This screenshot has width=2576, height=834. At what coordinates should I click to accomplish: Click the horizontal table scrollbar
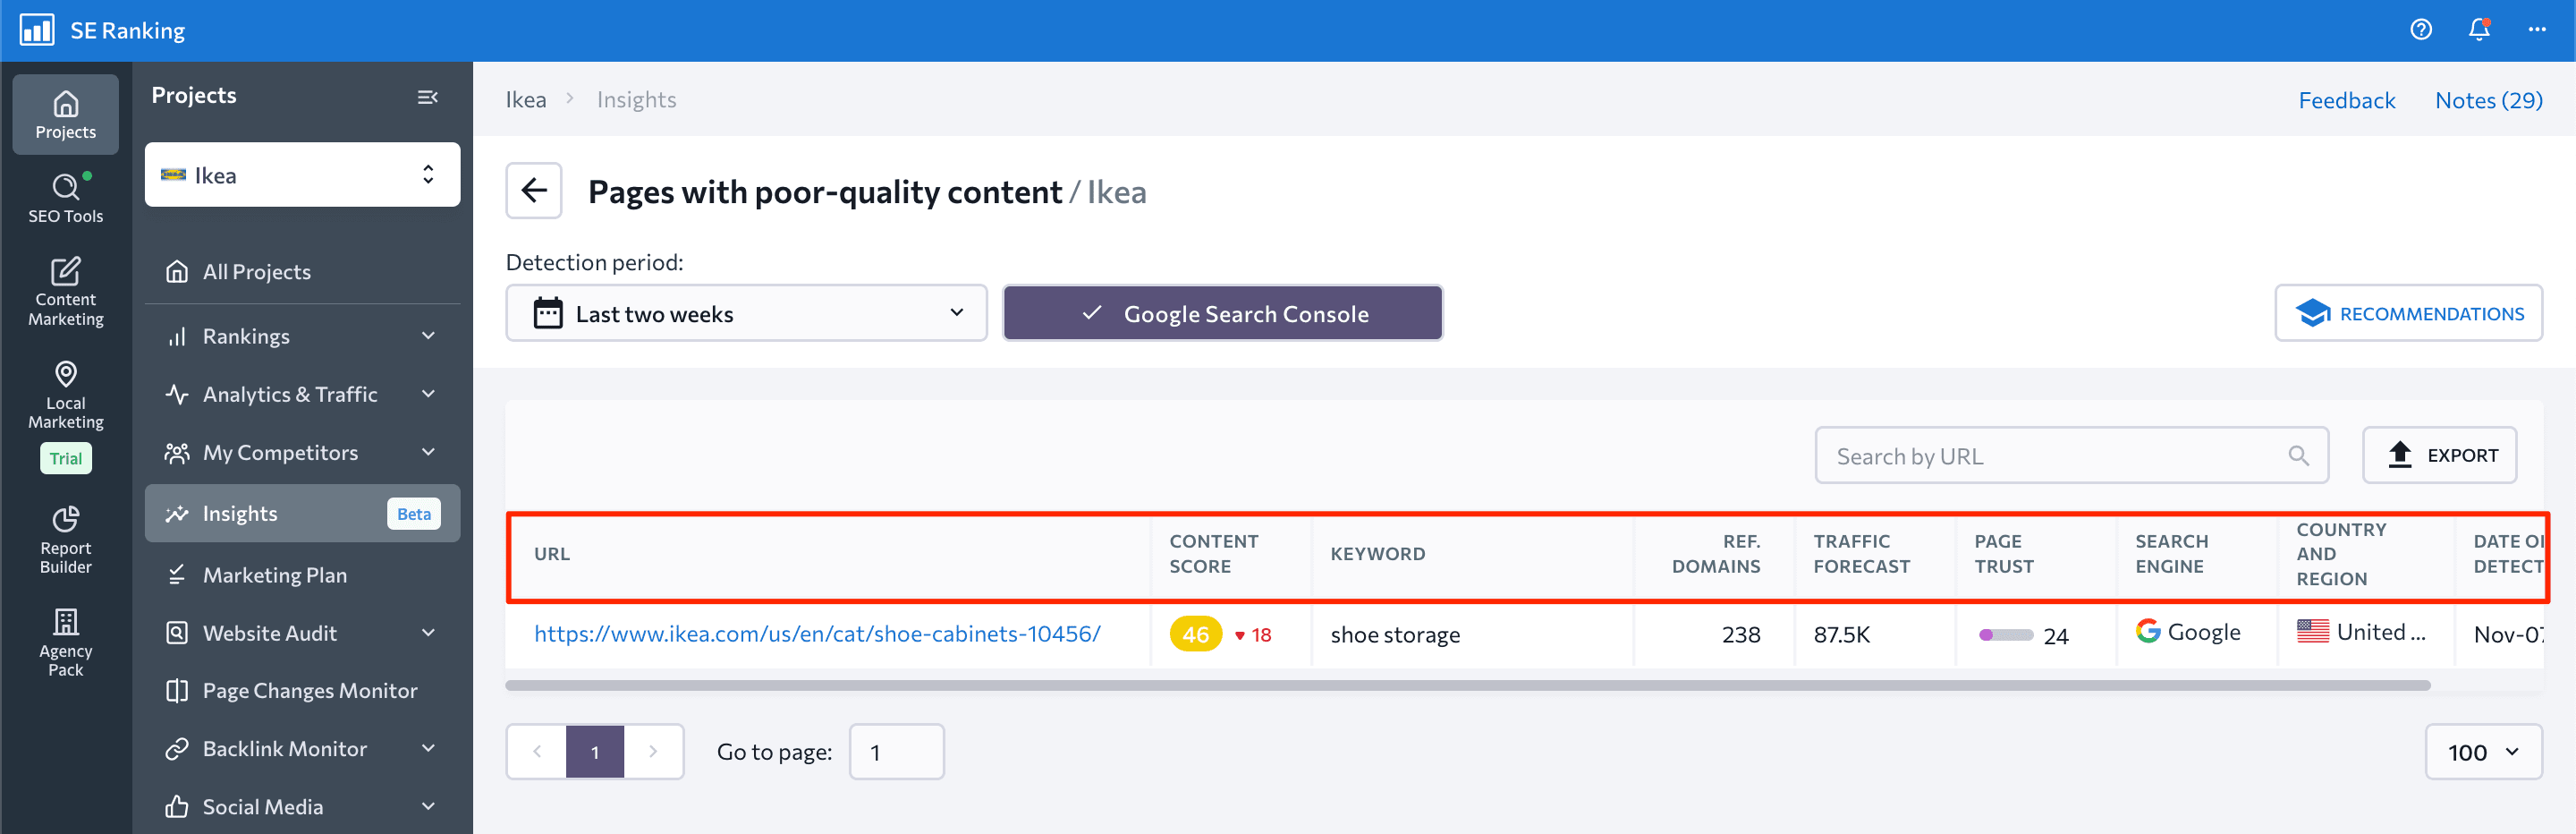[1468, 685]
